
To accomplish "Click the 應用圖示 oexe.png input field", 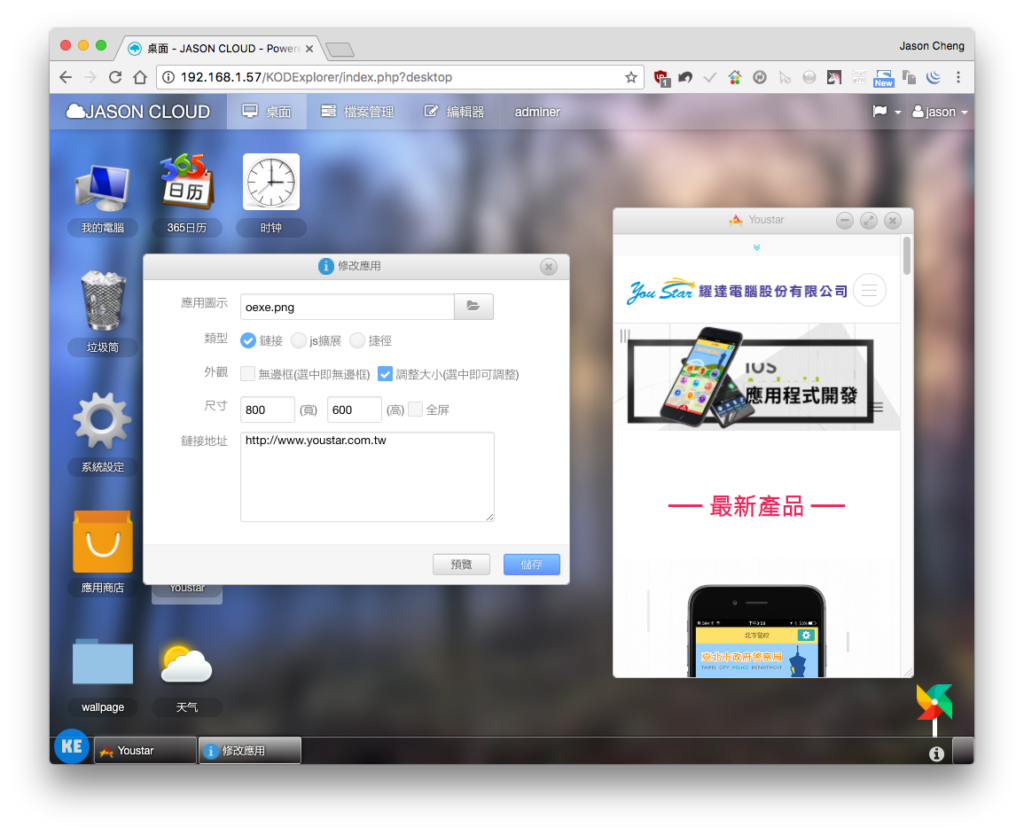I will point(347,306).
